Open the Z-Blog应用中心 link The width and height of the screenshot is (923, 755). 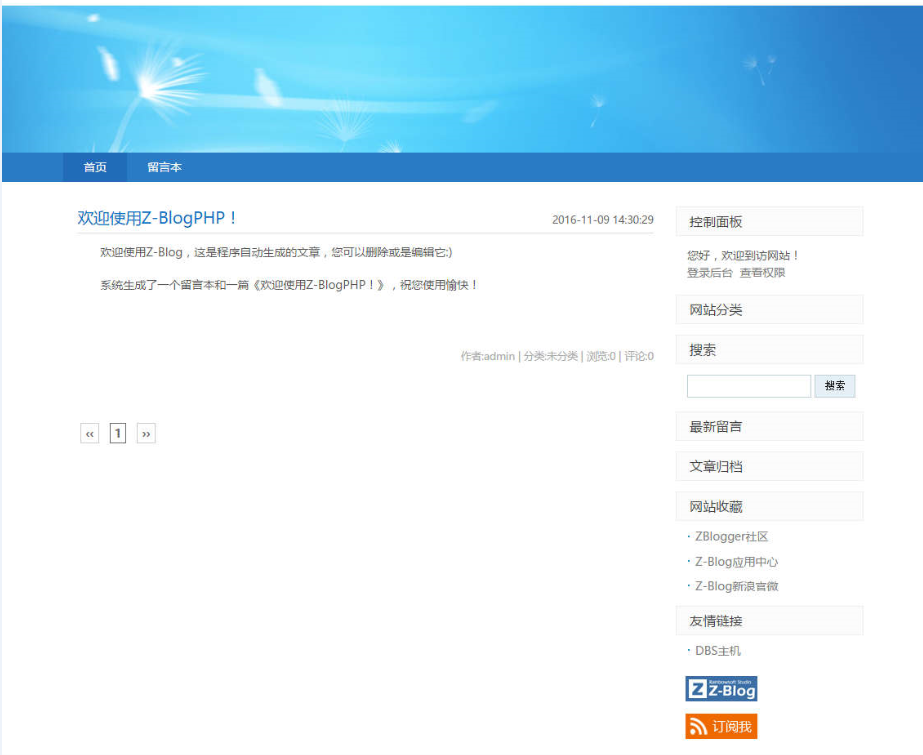click(x=736, y=562)
